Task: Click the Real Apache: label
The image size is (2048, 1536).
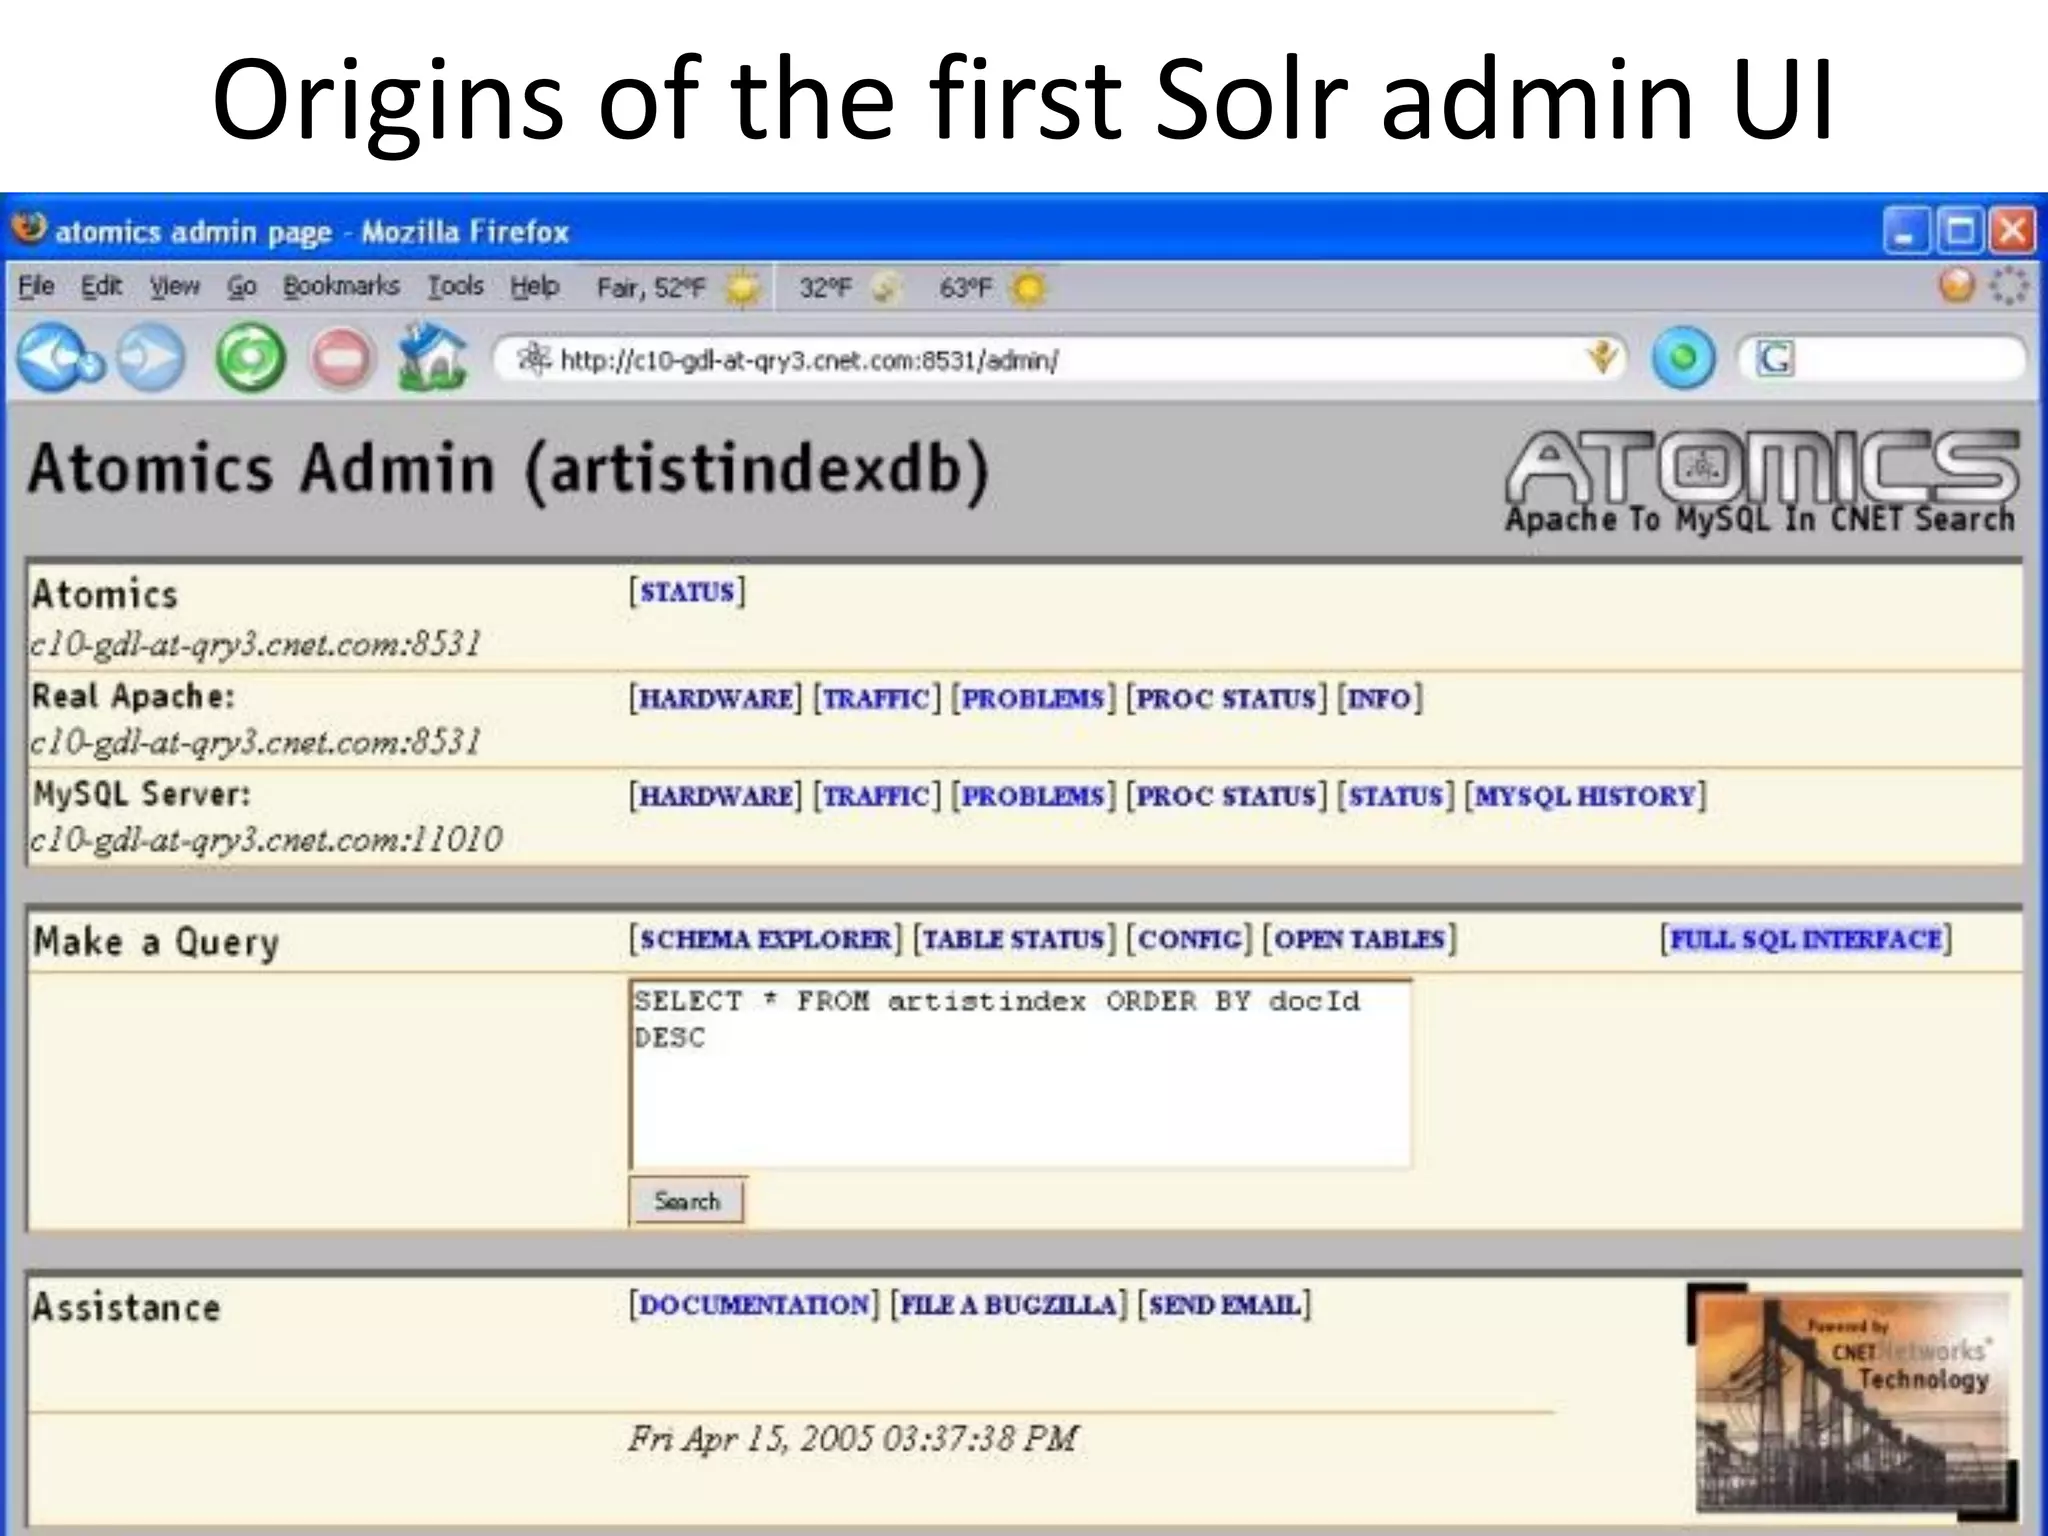Action: [x=133, y=696]
